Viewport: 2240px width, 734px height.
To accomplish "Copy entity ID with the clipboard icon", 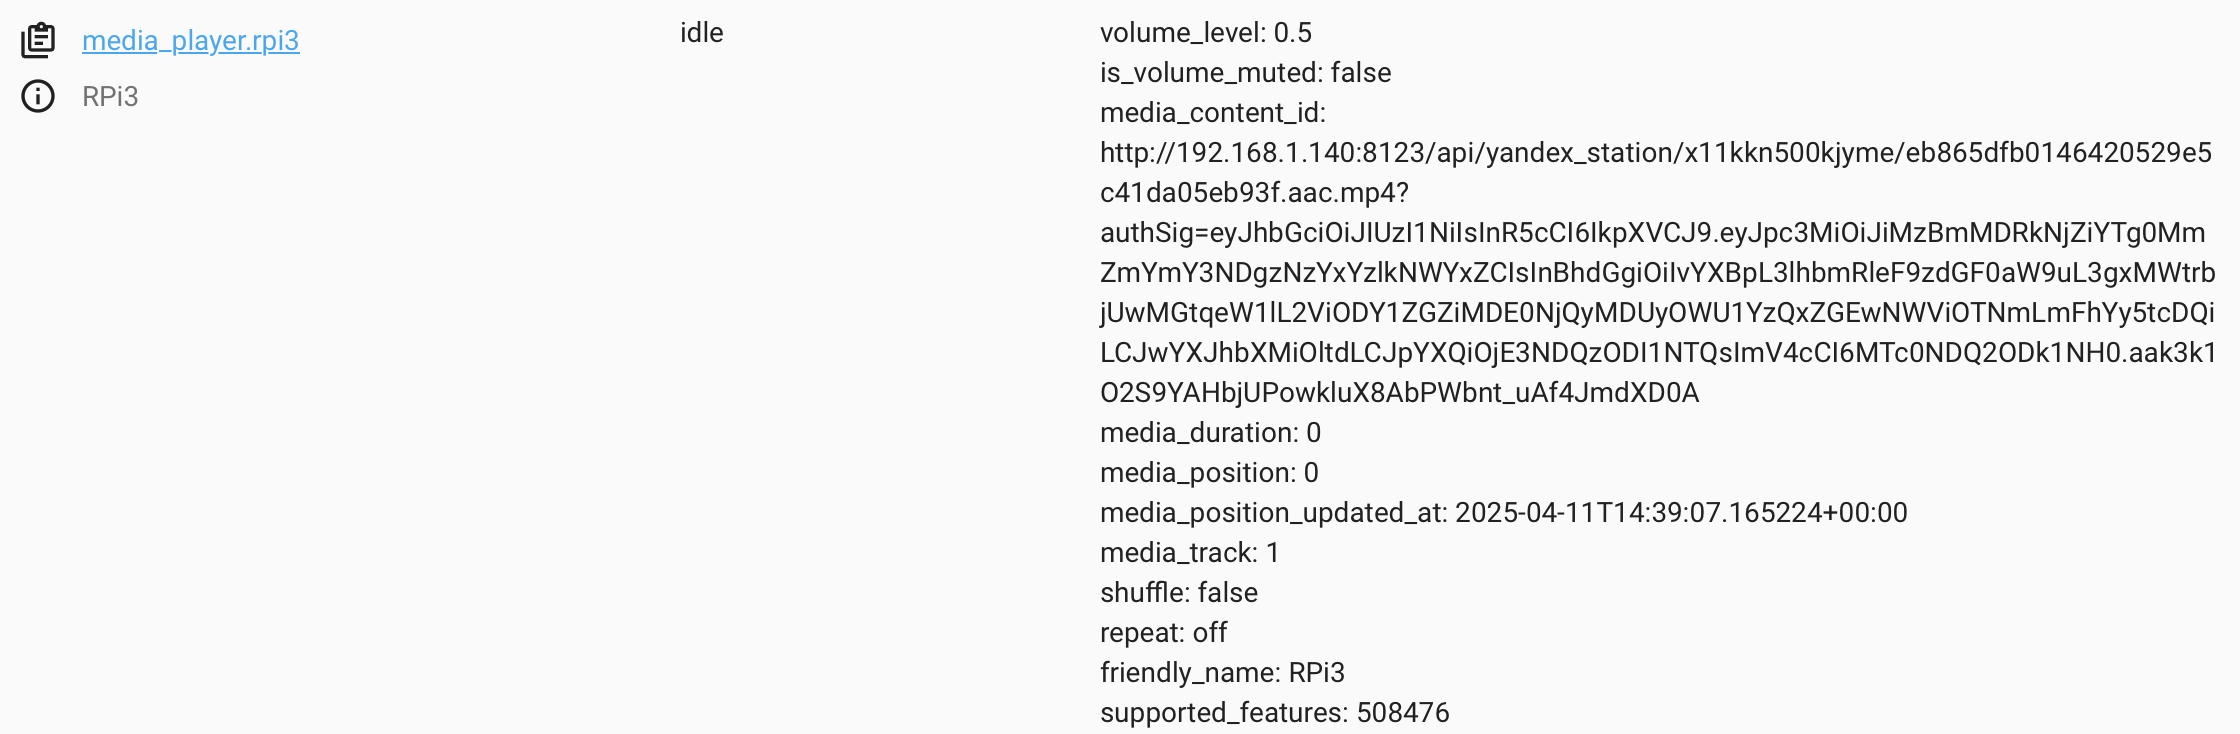I will (38, 40).
